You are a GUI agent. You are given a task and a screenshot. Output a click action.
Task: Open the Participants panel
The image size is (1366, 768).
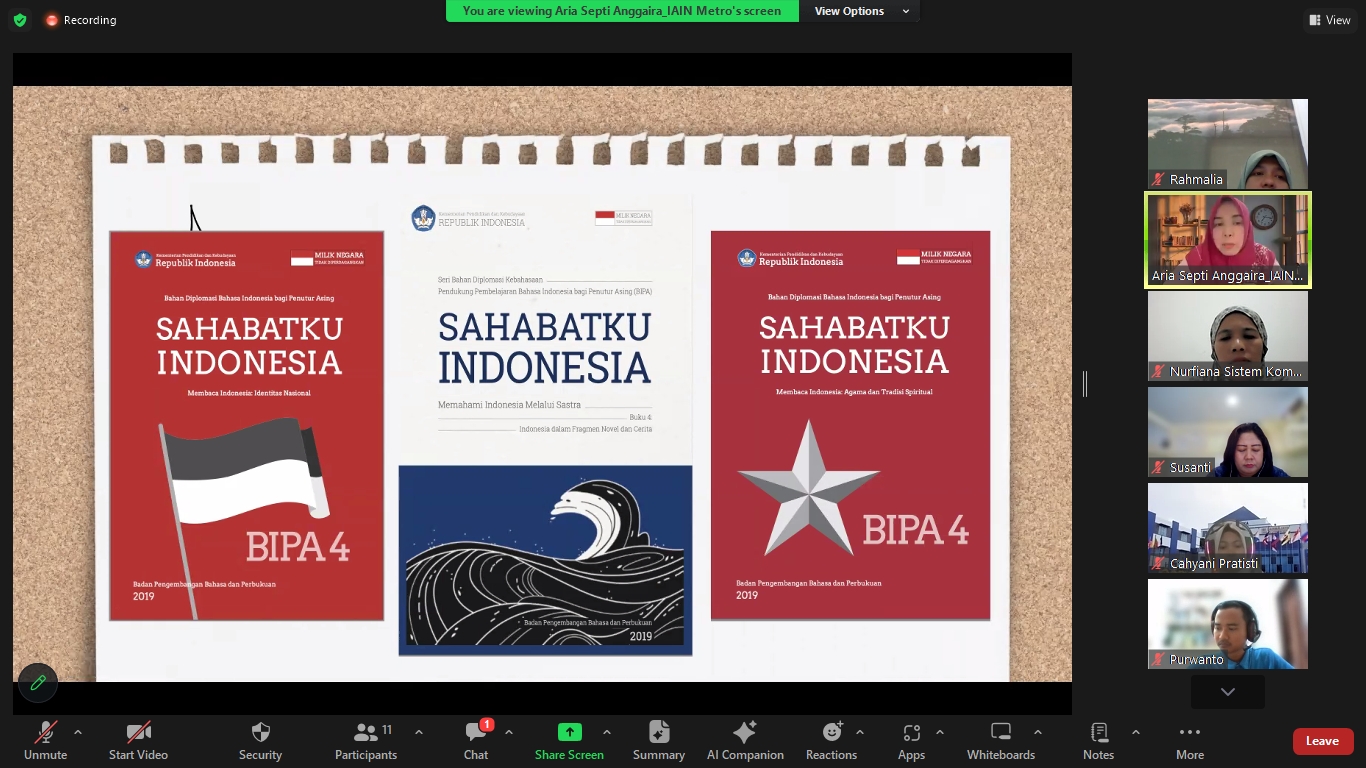(x=366, y=741)
